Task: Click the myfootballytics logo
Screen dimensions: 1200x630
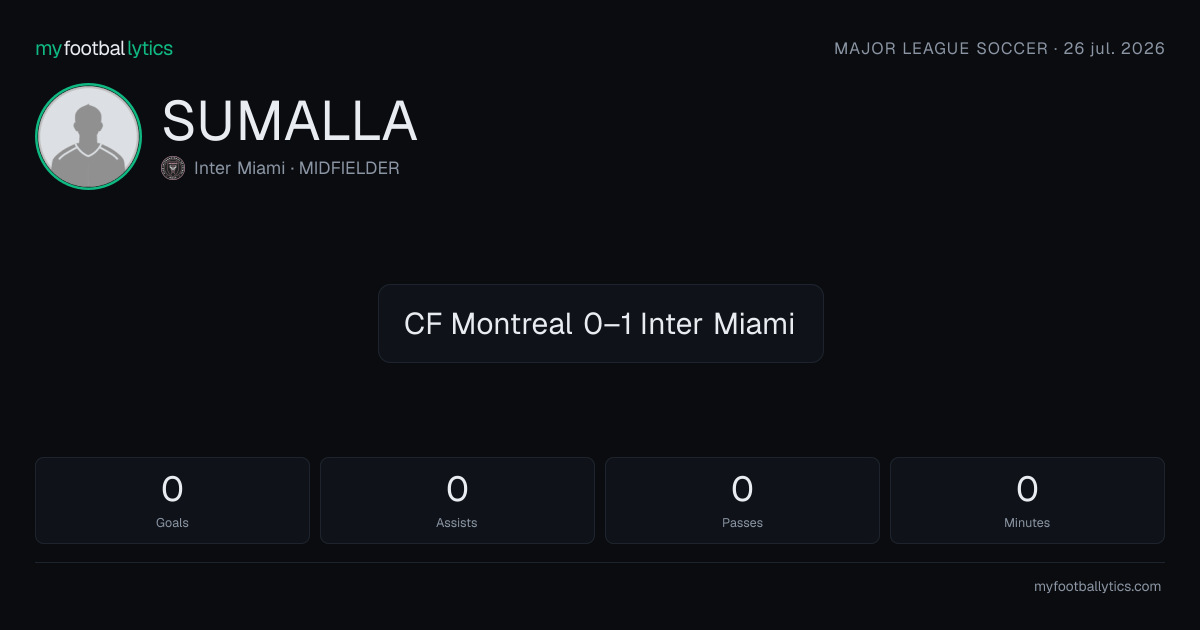Action: 104,48
